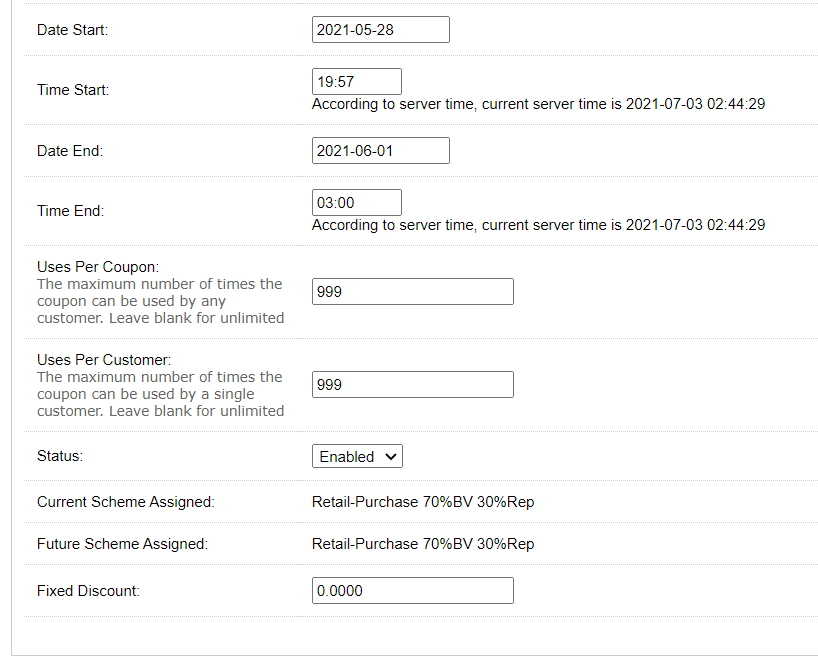Click the Status label text
The height and width of the screenshot is (663, 818).
(60, 456)
